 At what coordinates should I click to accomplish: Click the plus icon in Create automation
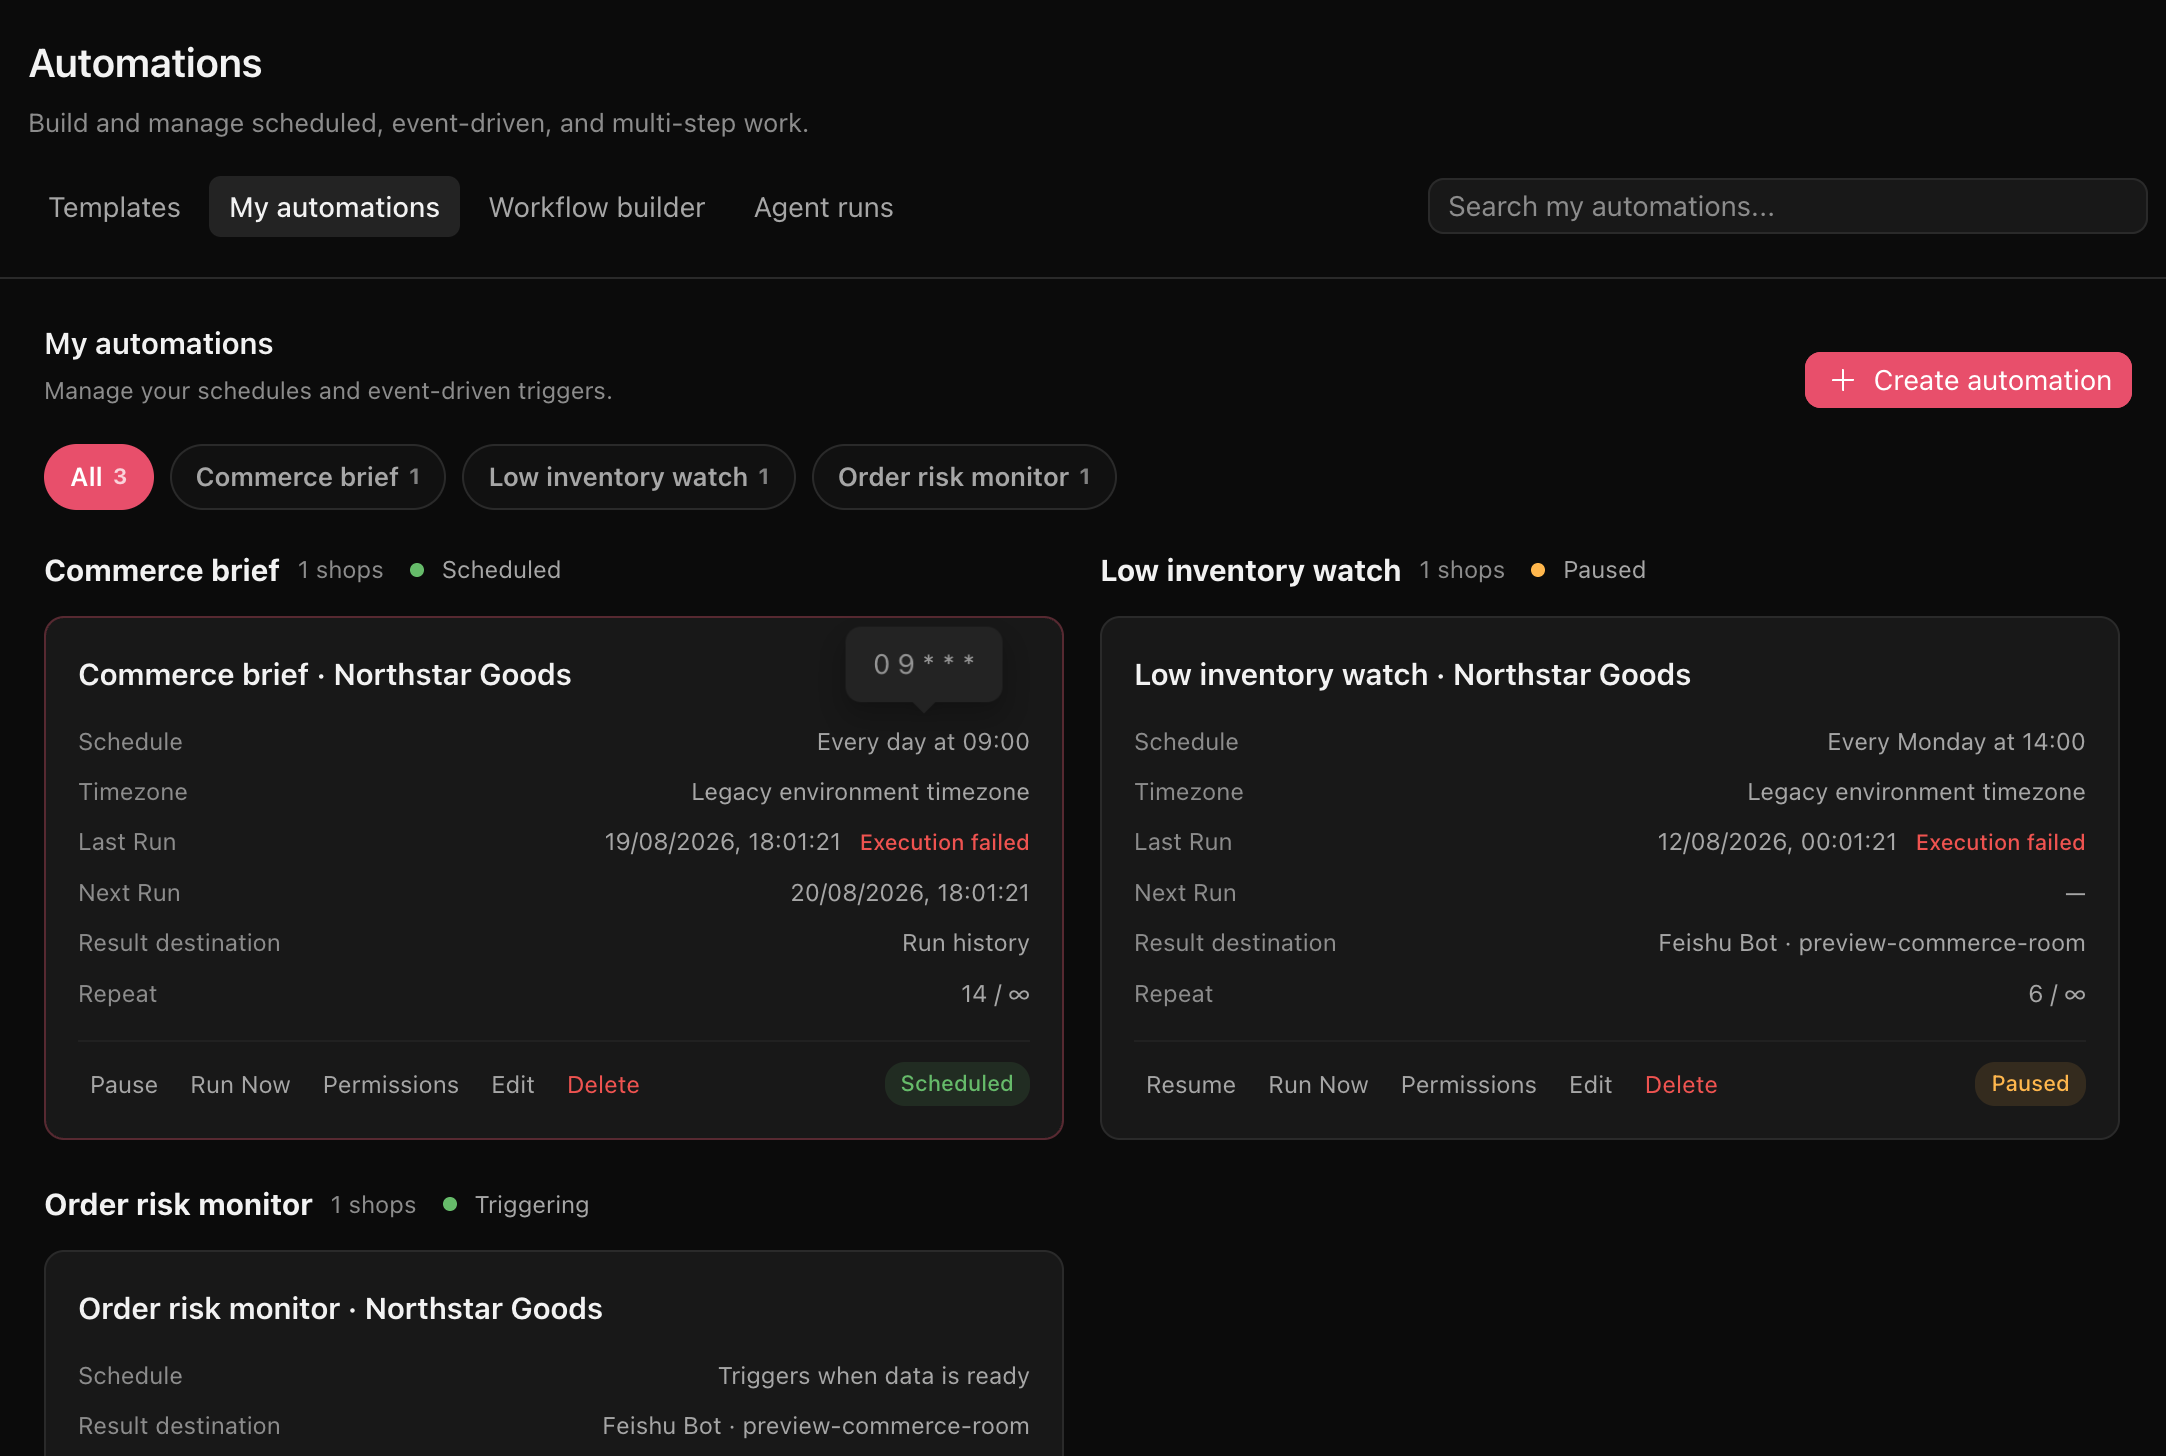tap(1843, 380)
